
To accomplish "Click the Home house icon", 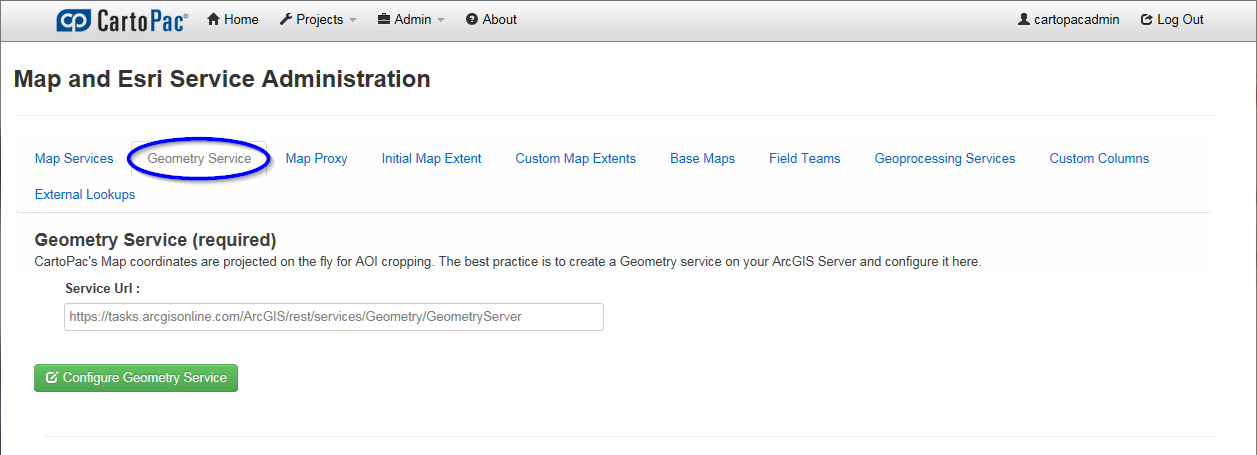I will point(213,19).
